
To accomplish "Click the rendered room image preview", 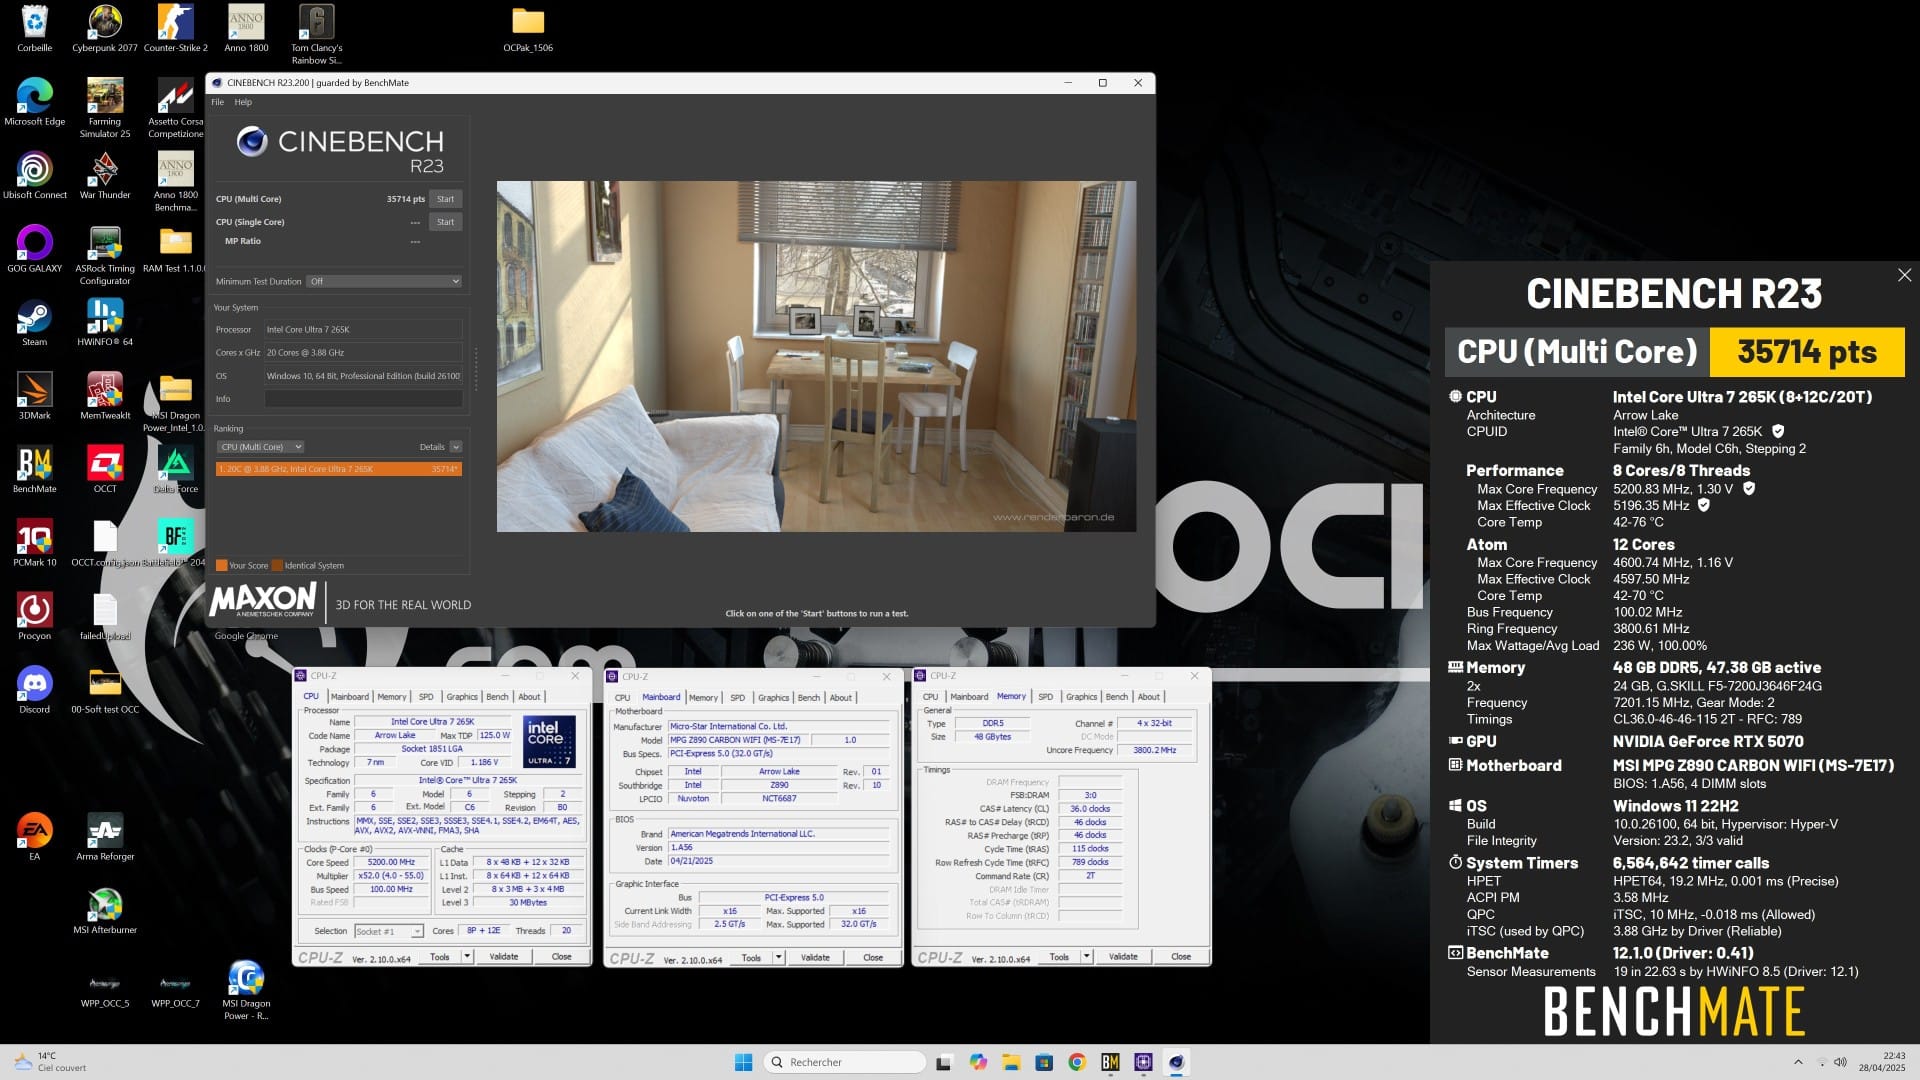I will (x=816, y=356).
